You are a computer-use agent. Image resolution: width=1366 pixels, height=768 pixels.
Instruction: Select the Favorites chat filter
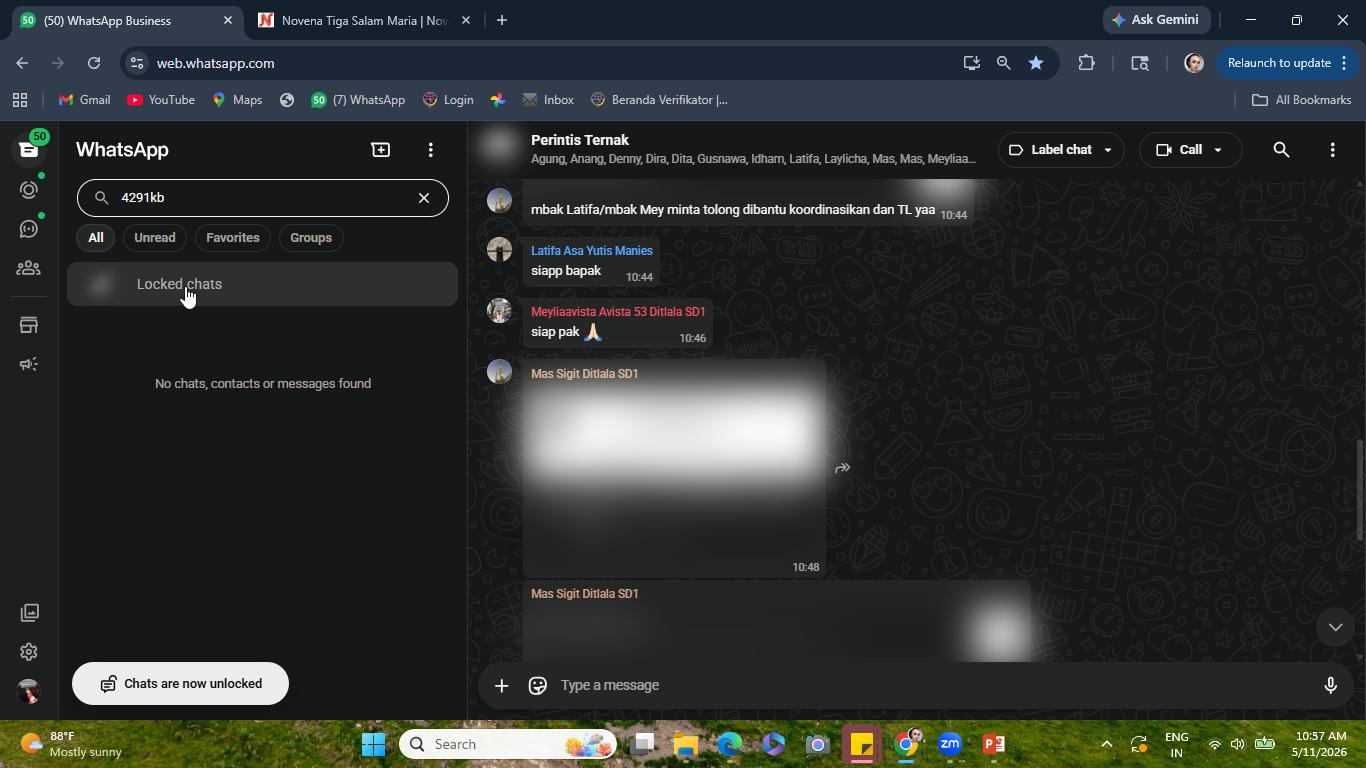point(233,238)
